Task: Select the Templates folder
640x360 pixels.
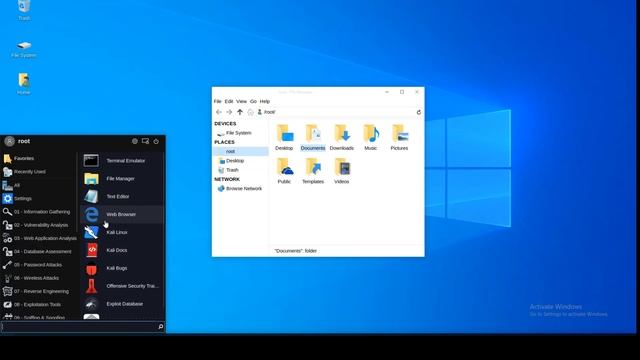Action: coord(313,171)
